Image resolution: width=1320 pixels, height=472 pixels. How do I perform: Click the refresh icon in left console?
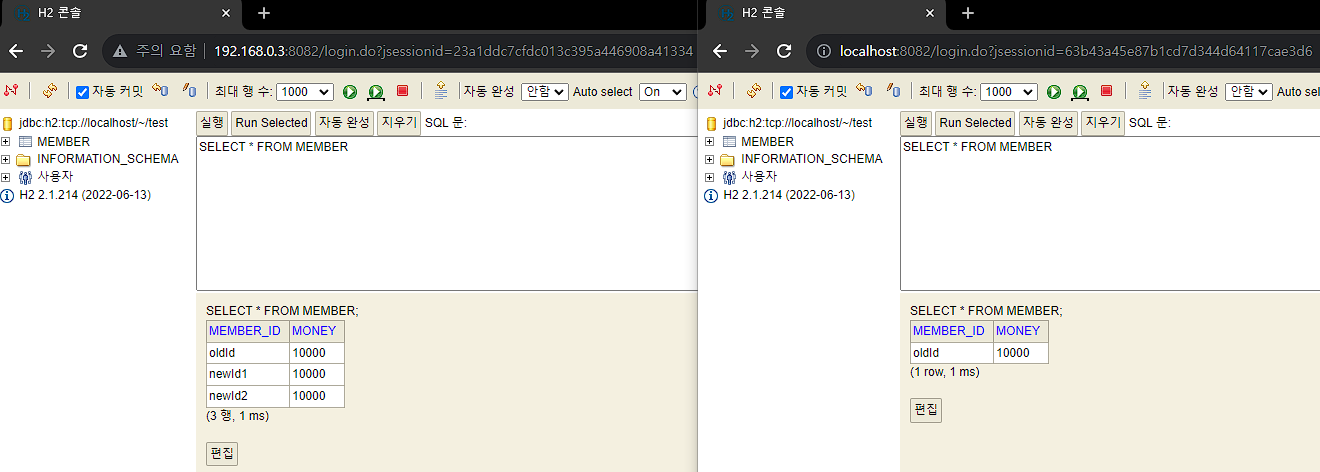(50, 91)
